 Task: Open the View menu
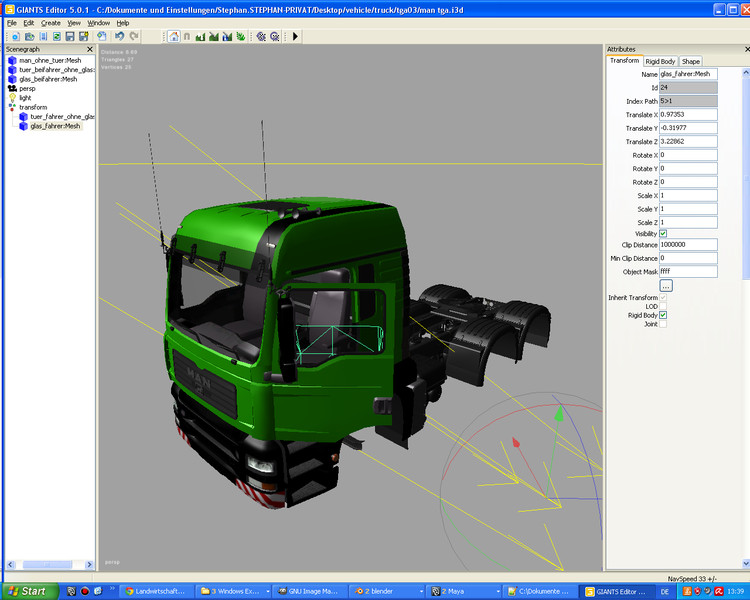[x=74, y=23]
